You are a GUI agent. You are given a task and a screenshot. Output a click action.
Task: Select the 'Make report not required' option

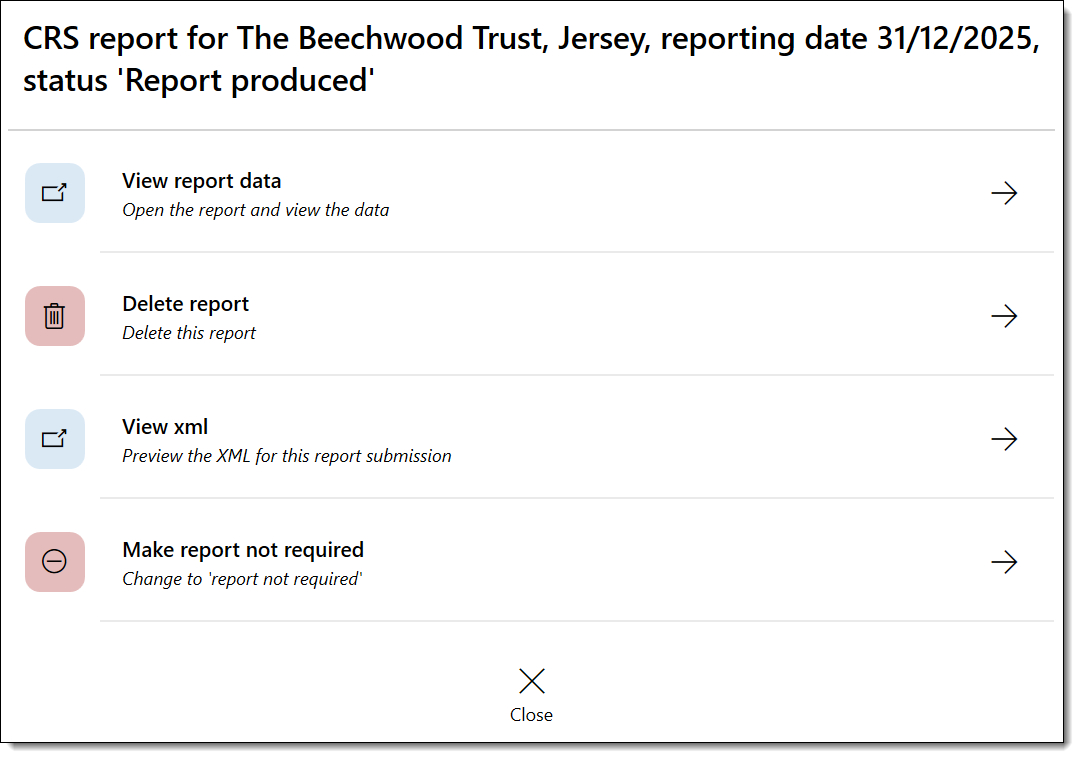243,550
